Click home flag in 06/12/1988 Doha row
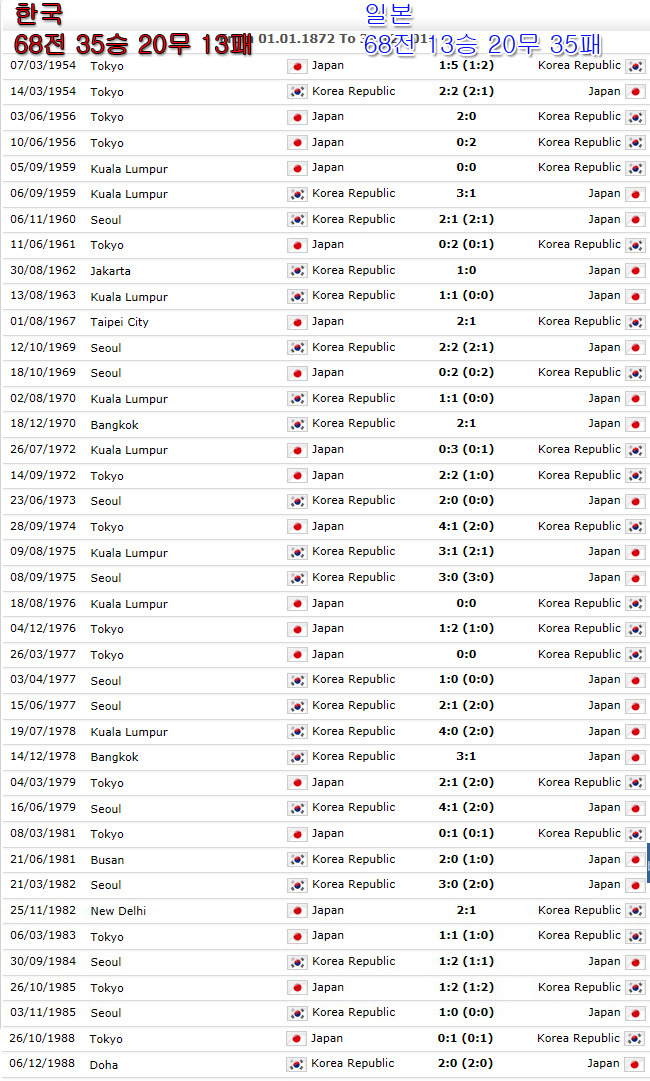Image resolution: width=650 pixels, height=1081 pixels. tap(296, 1064)
